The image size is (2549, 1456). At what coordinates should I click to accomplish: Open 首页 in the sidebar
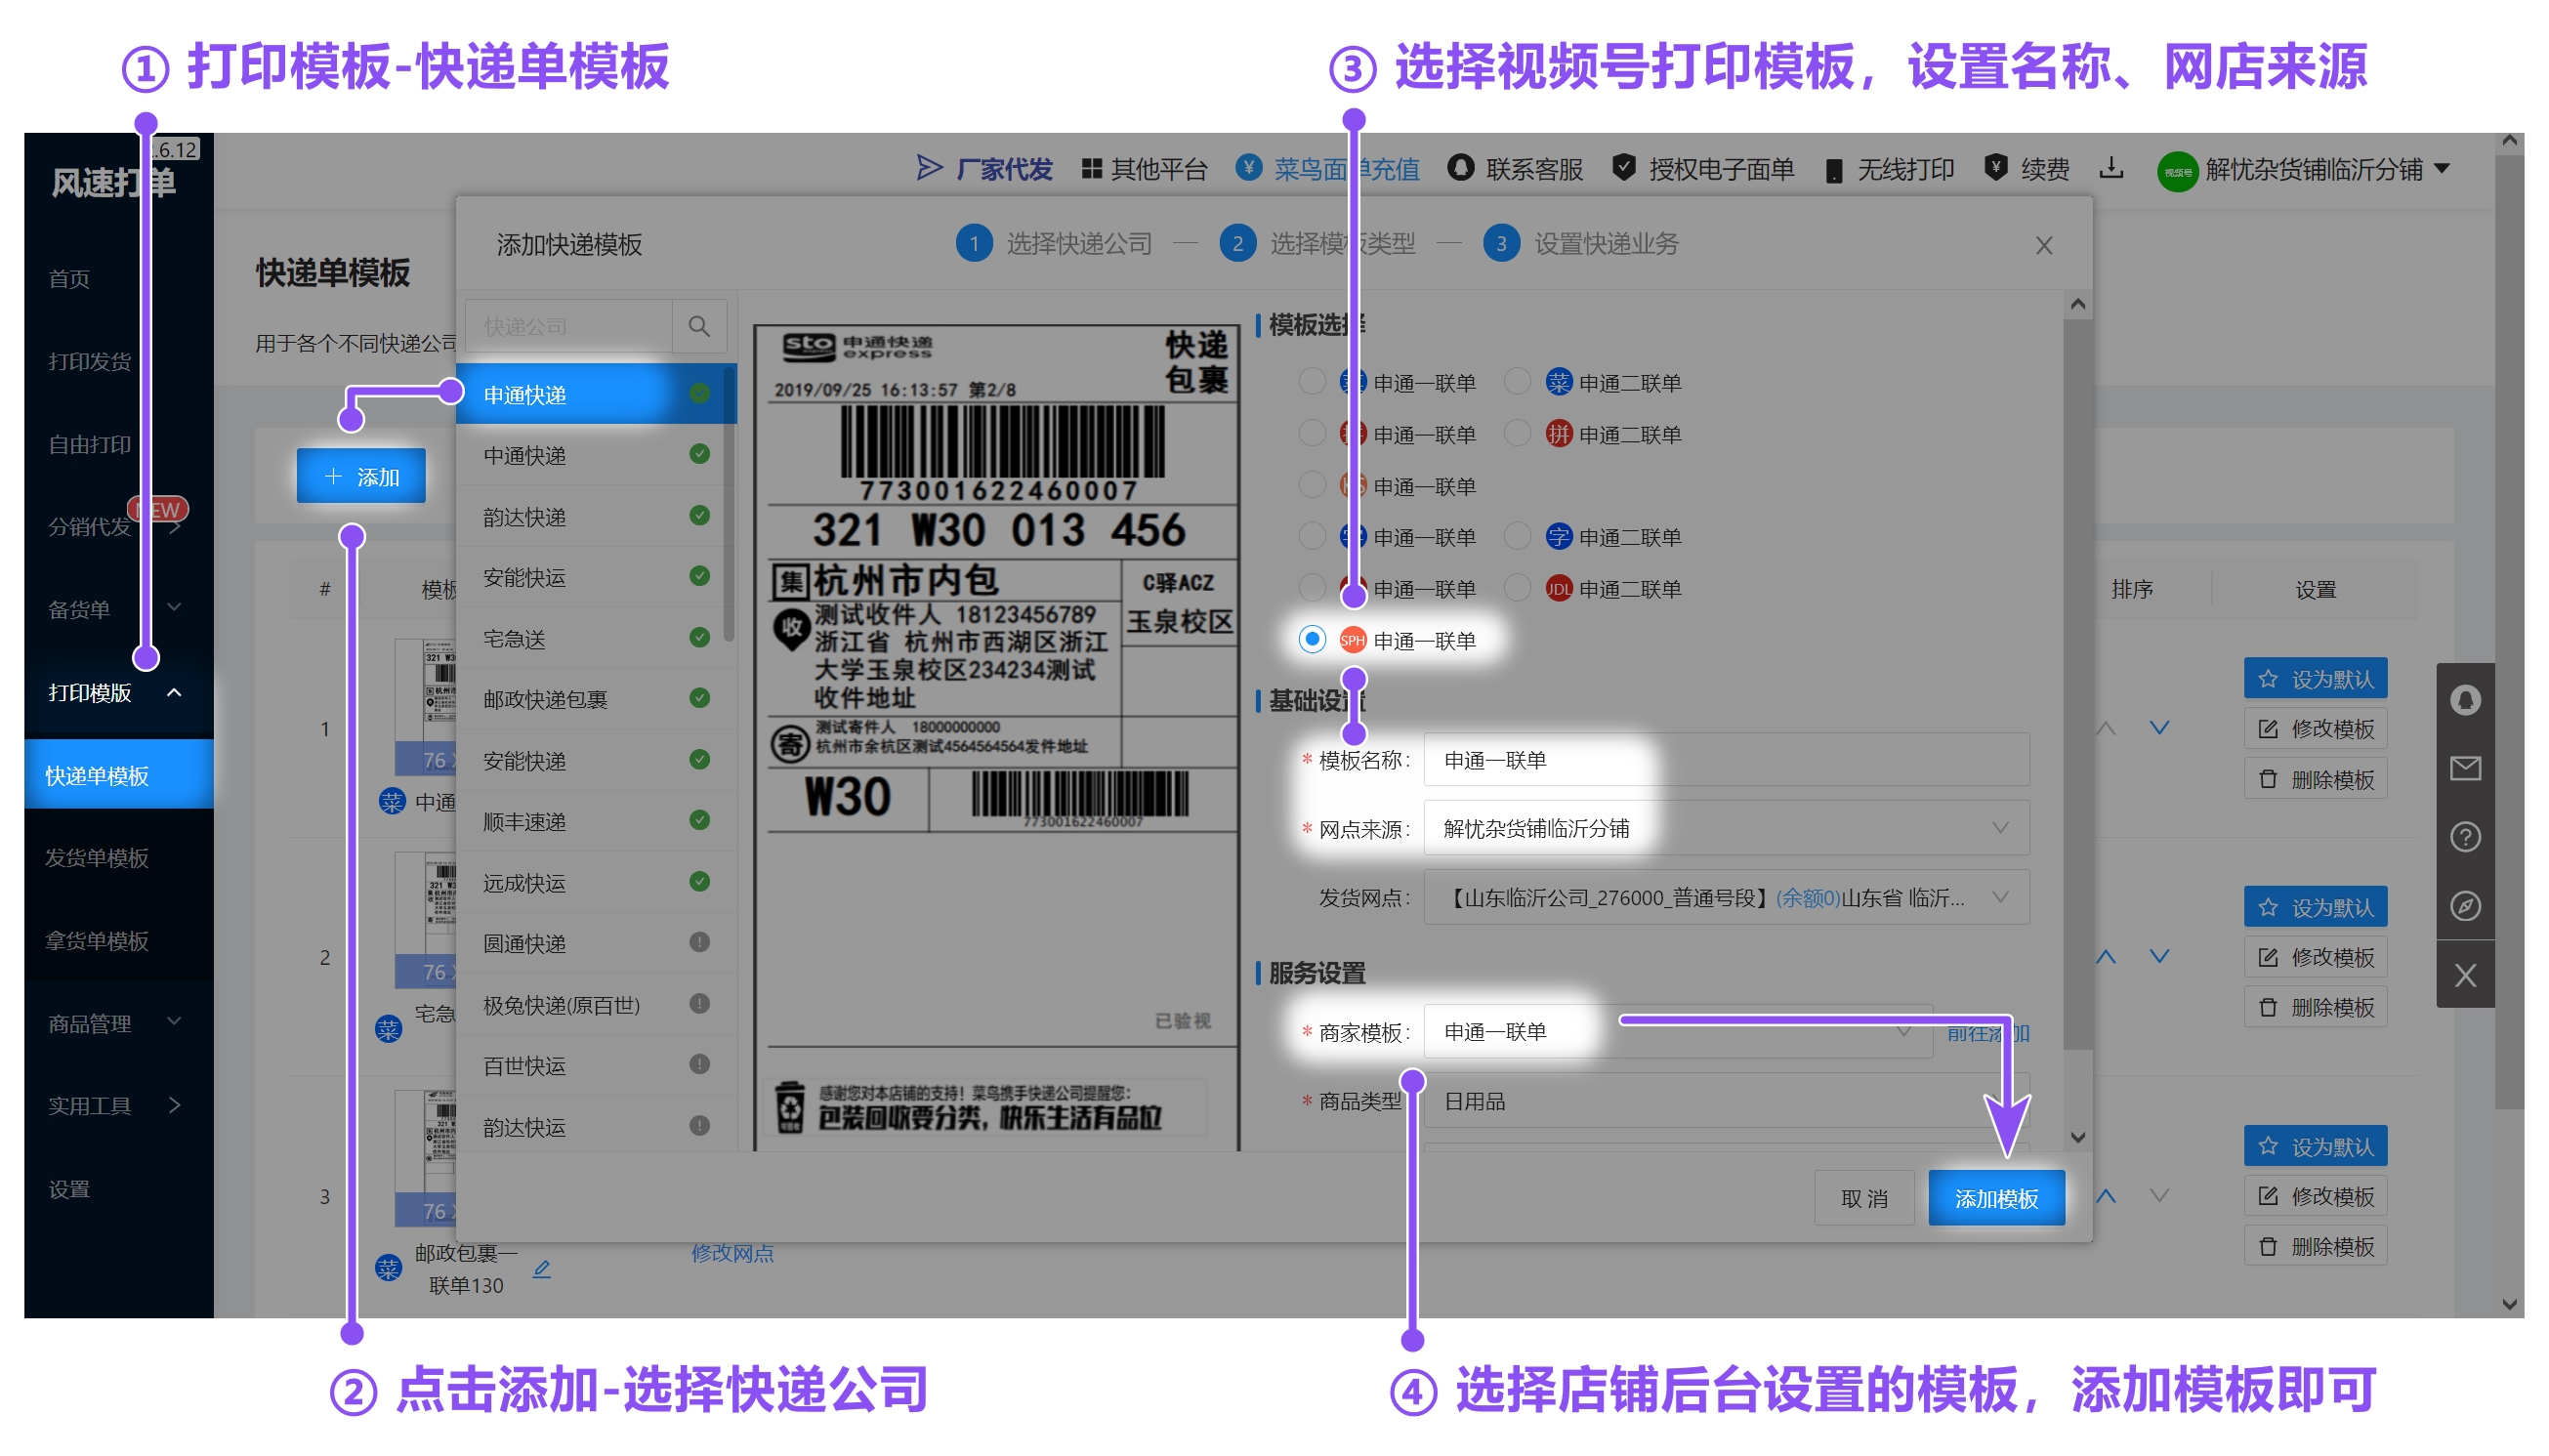(69, 279)
